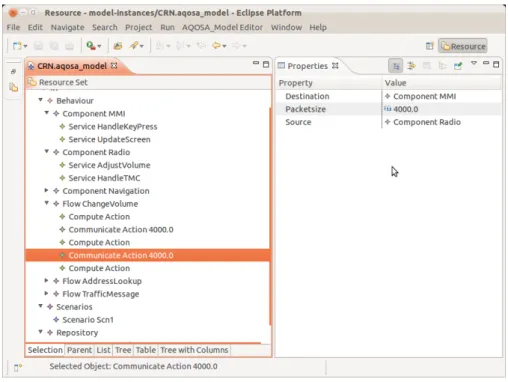Click the Save toolbar icon
Image resolution: width=508 pixels, height=382 pixels.
(39, 46)
